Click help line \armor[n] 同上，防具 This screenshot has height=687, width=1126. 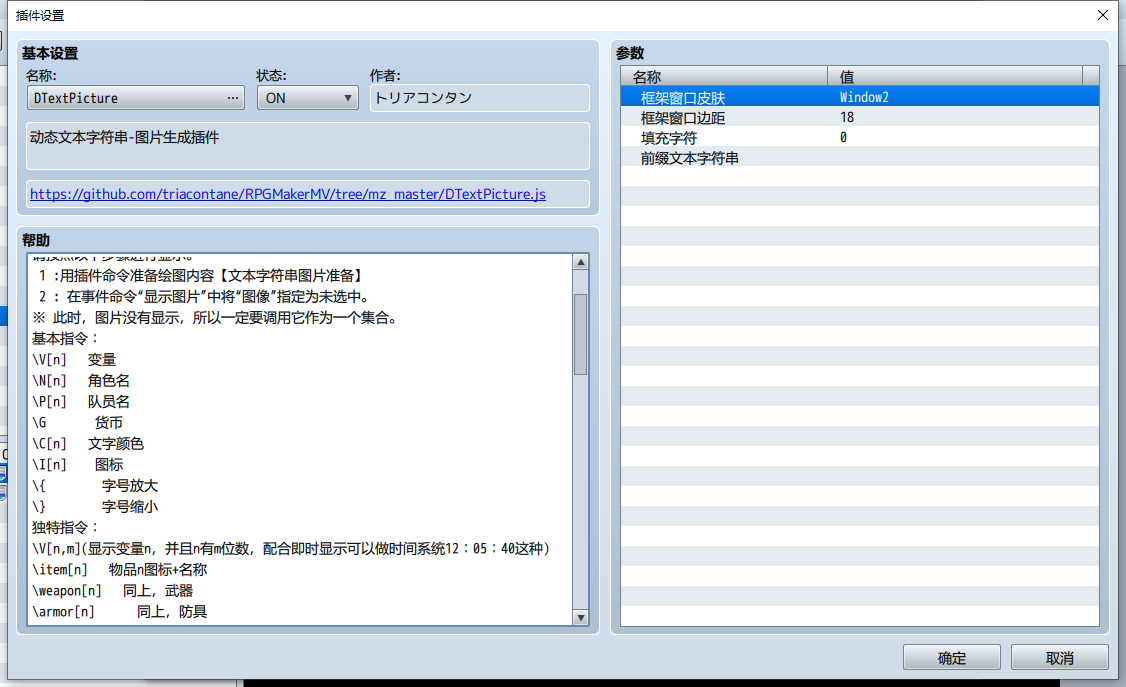[x=119, y=612]
